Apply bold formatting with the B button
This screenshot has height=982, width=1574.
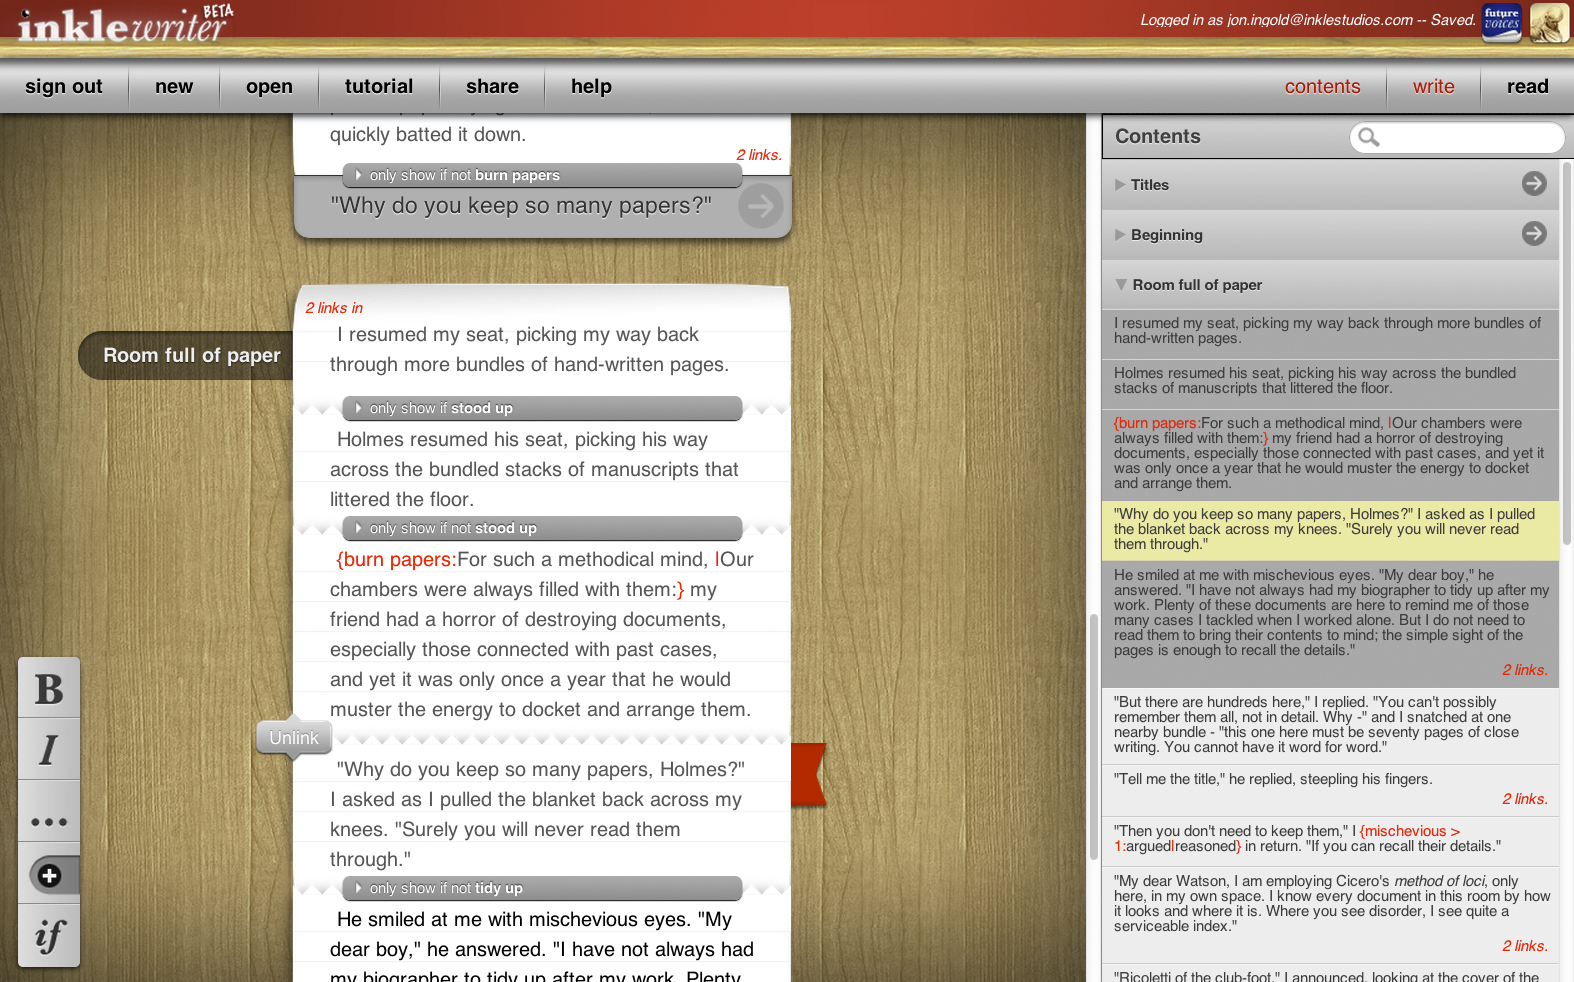49,689
